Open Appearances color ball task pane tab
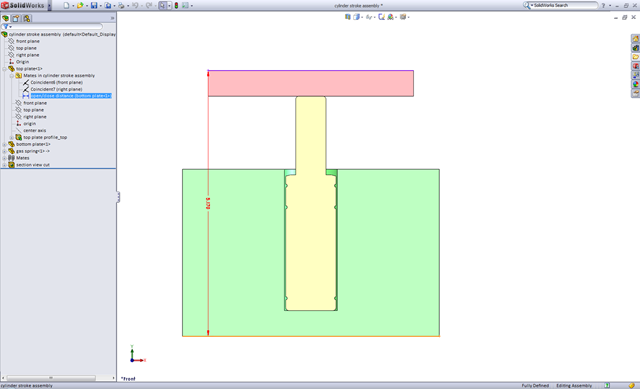The height and width of the screenshot is (389, 640). coord(636,84)
